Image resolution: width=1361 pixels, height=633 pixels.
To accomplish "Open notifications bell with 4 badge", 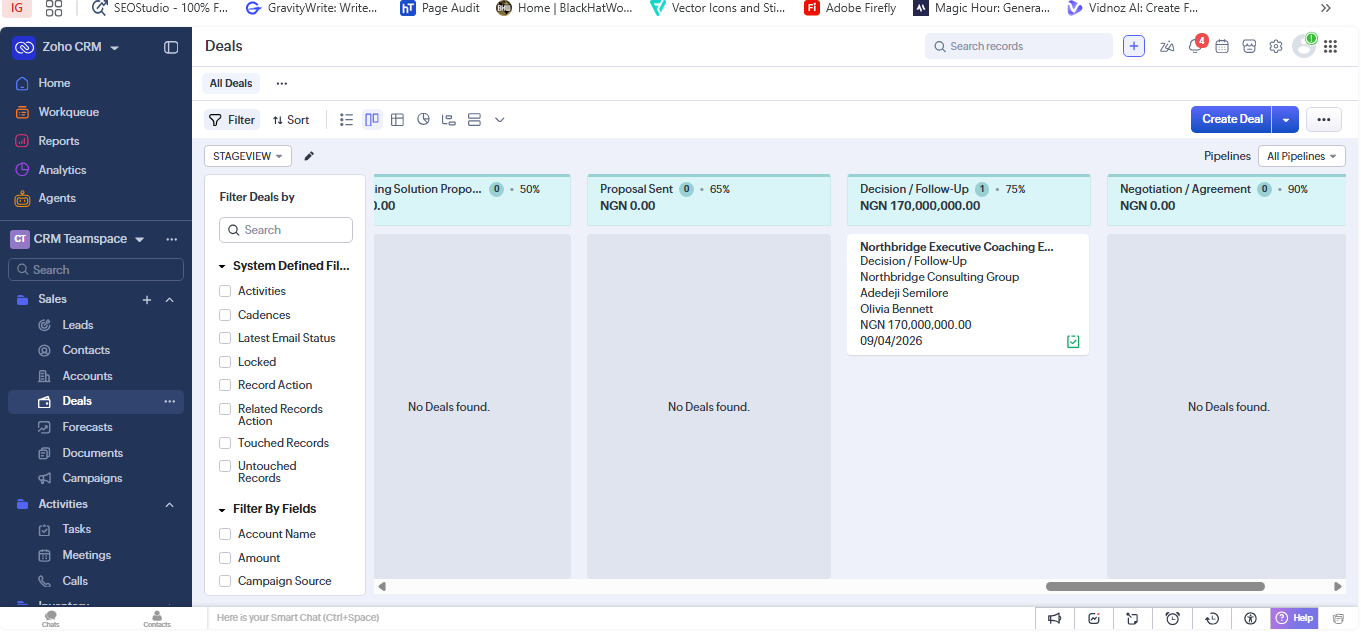I will (1195, 46).
